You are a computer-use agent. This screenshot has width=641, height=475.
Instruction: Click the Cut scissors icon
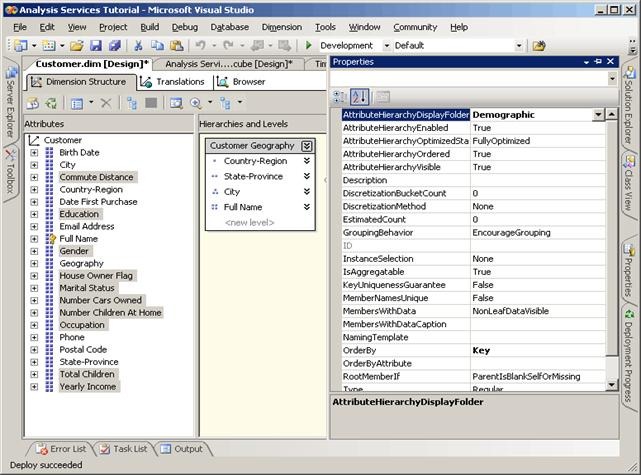[139, 46]
